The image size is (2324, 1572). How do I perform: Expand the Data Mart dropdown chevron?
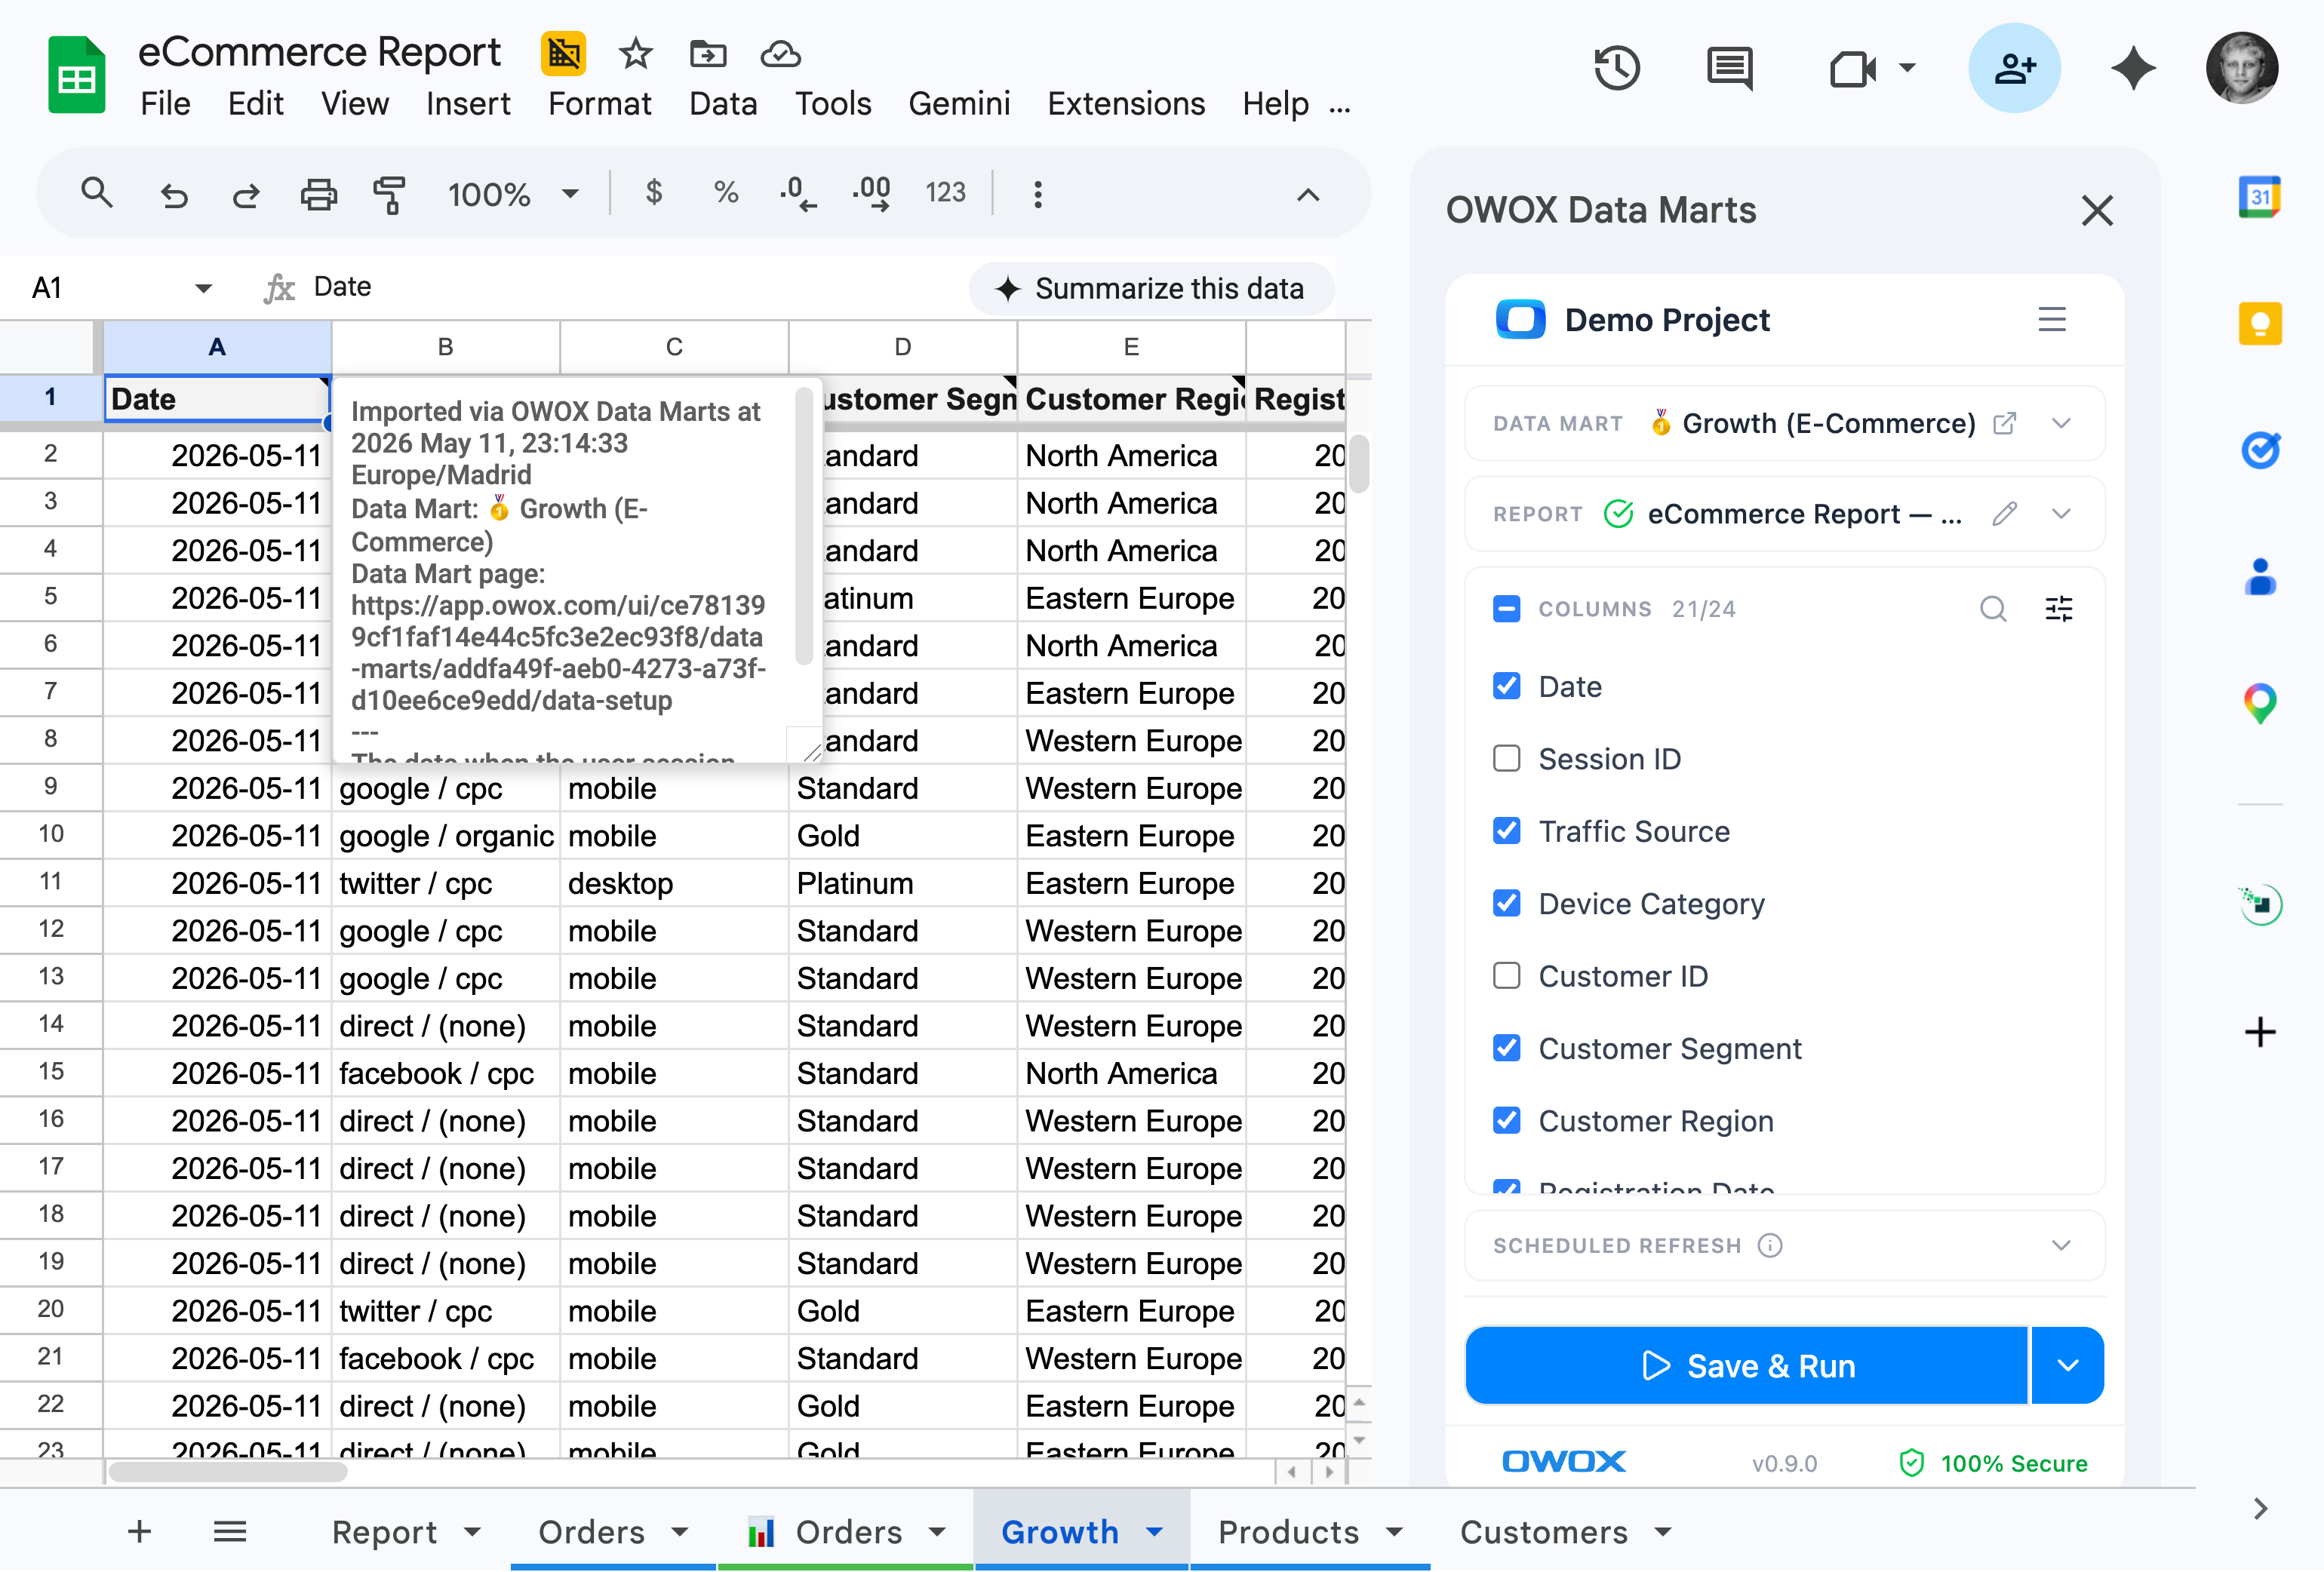click(x=2061, y=423)
